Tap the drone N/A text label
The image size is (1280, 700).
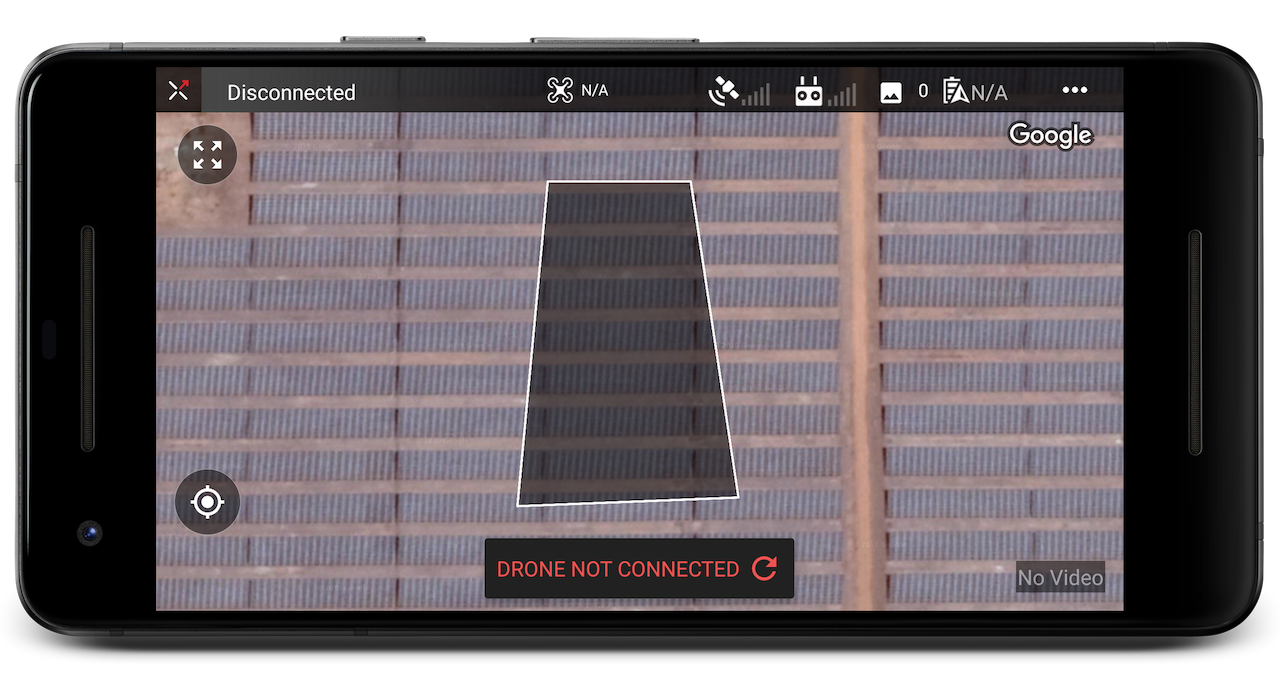[595, 91]
